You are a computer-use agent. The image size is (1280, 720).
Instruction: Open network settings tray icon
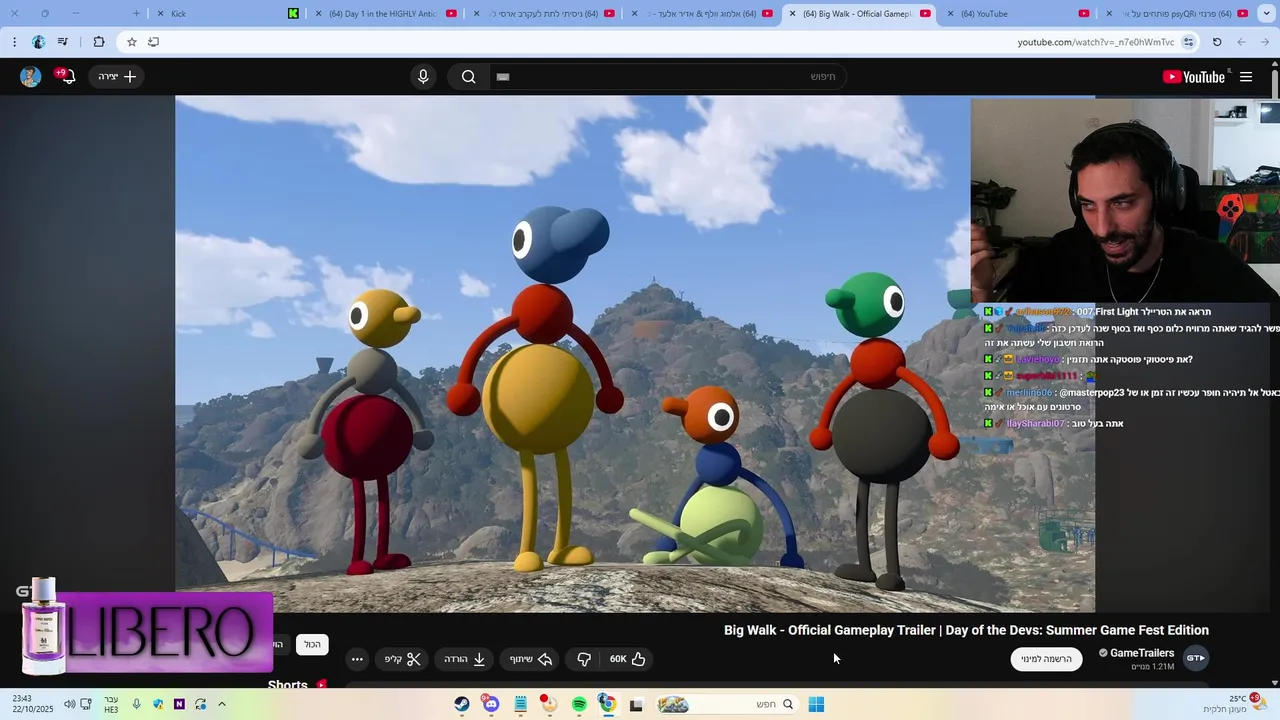pyautogui.click(x=86, y=704)
